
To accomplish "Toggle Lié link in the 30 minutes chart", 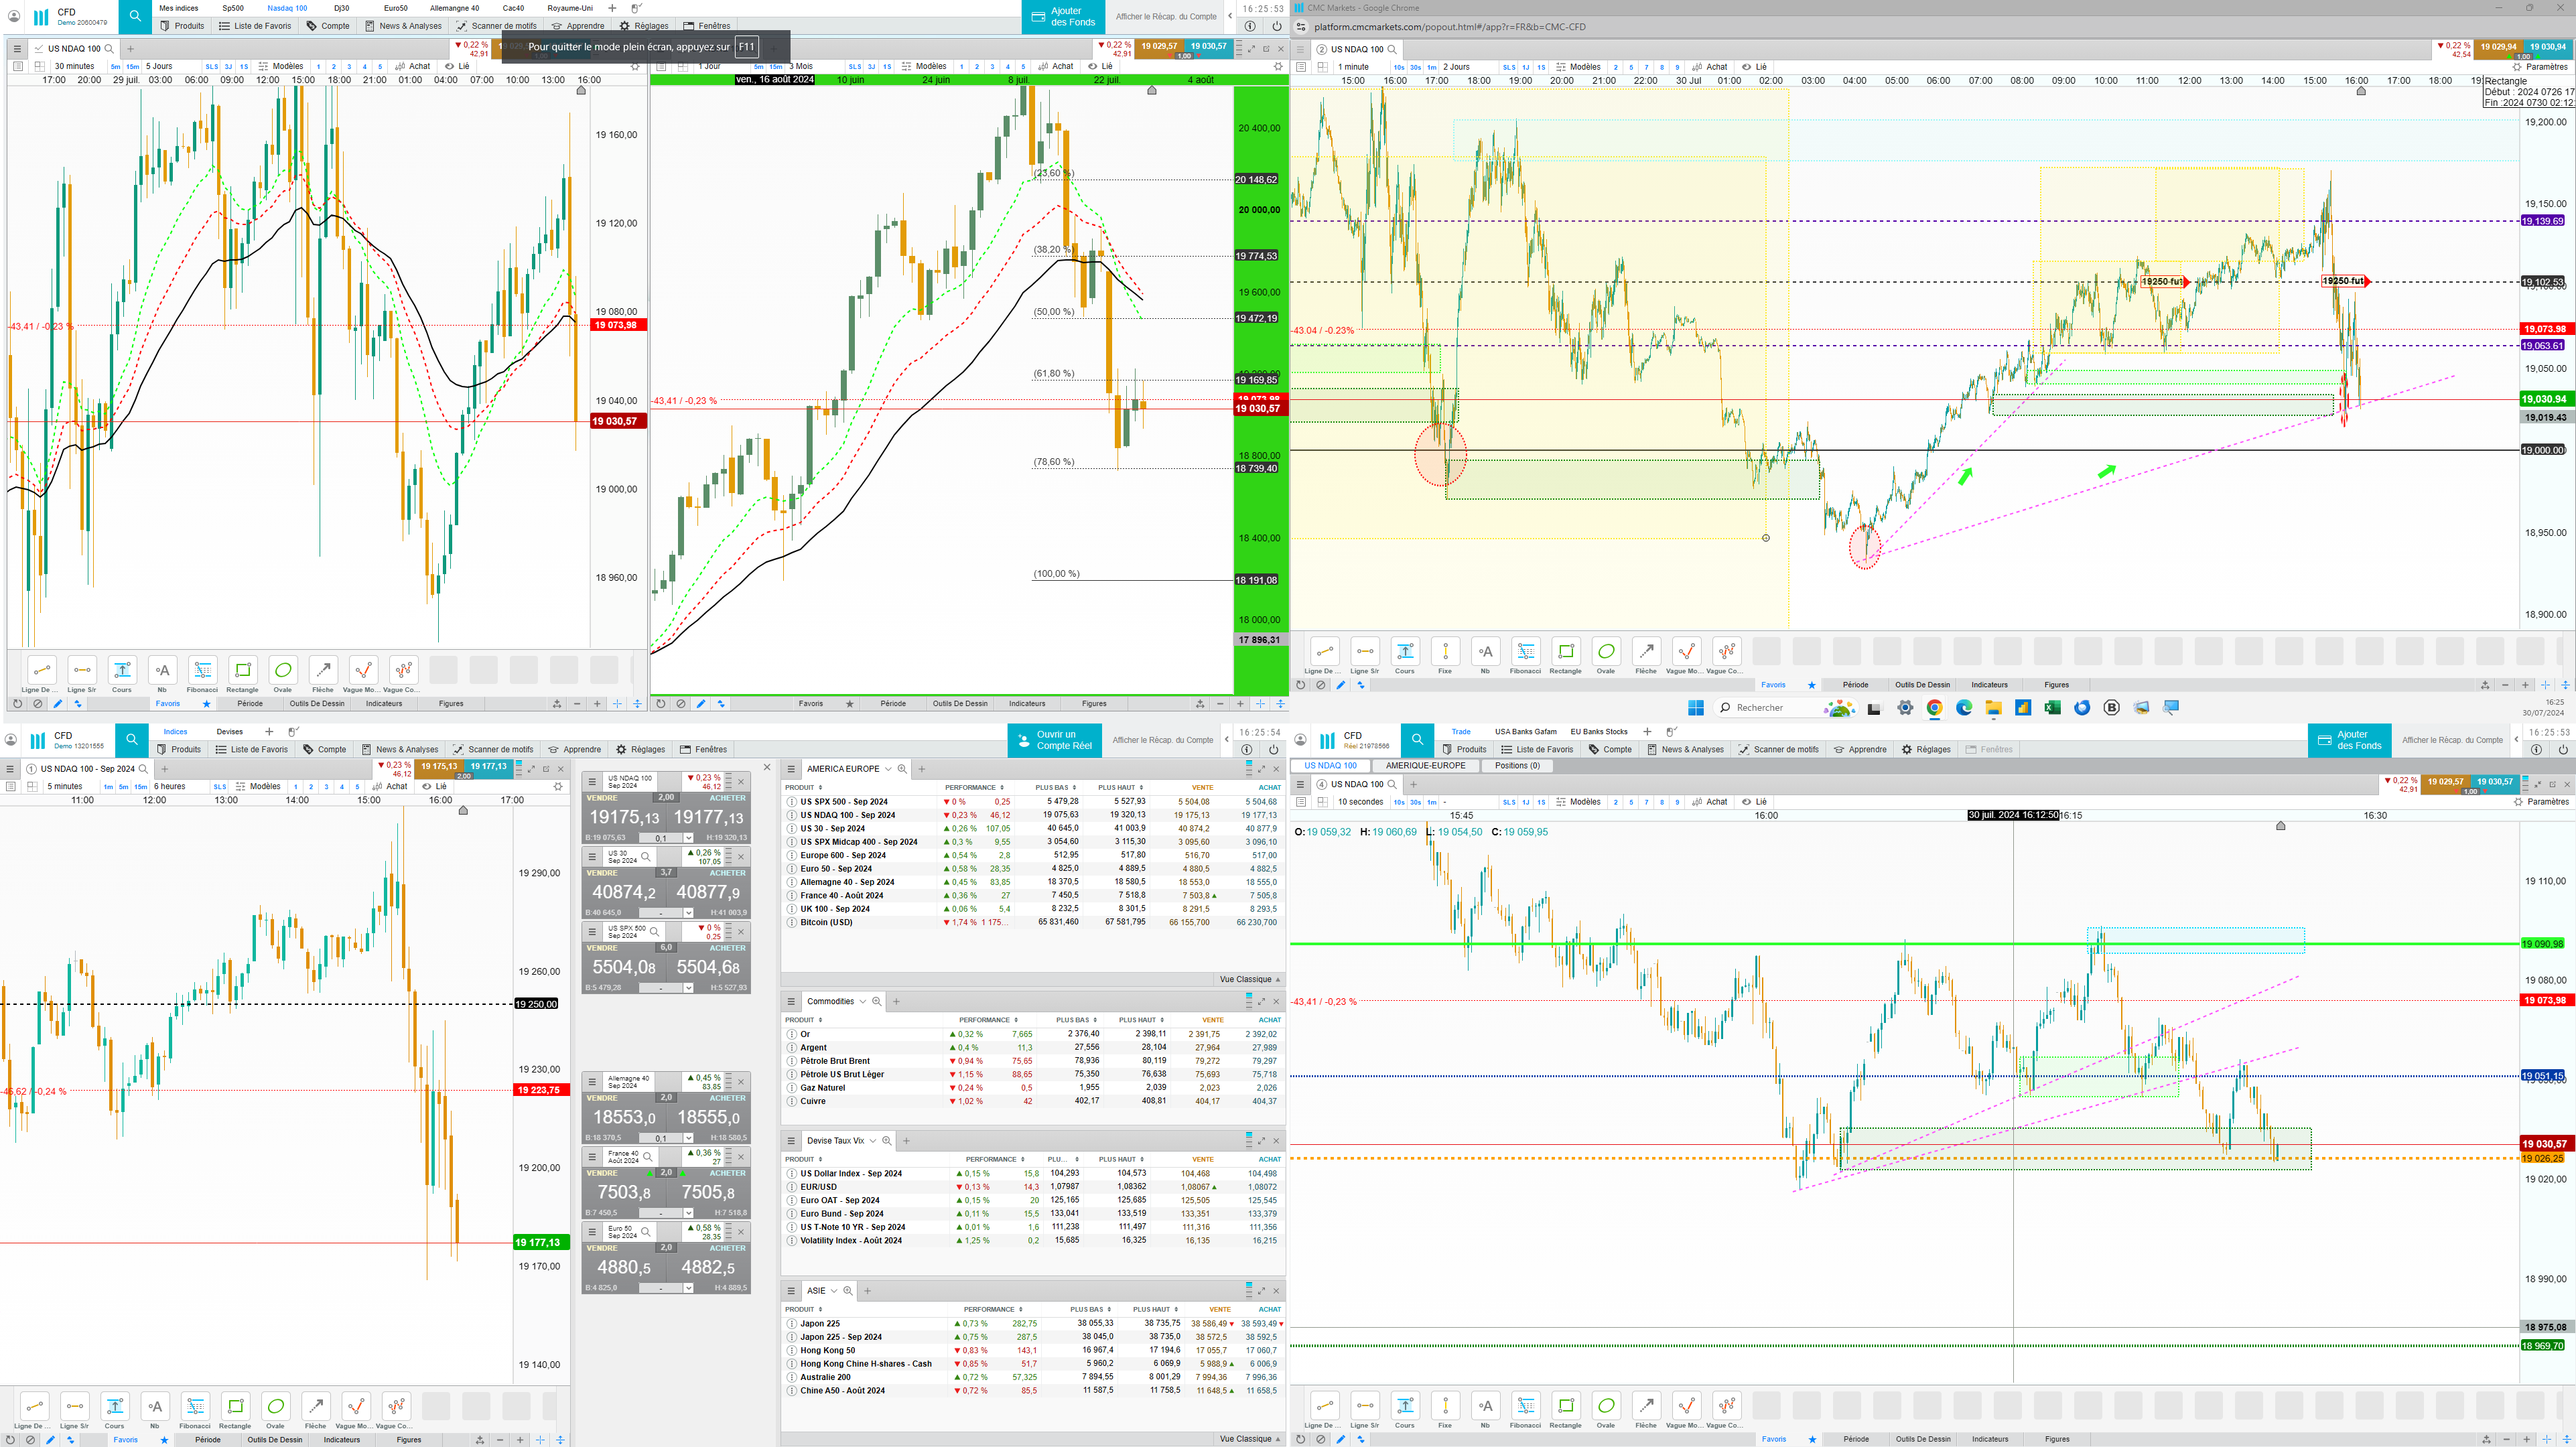I will [x=457, y=67].
